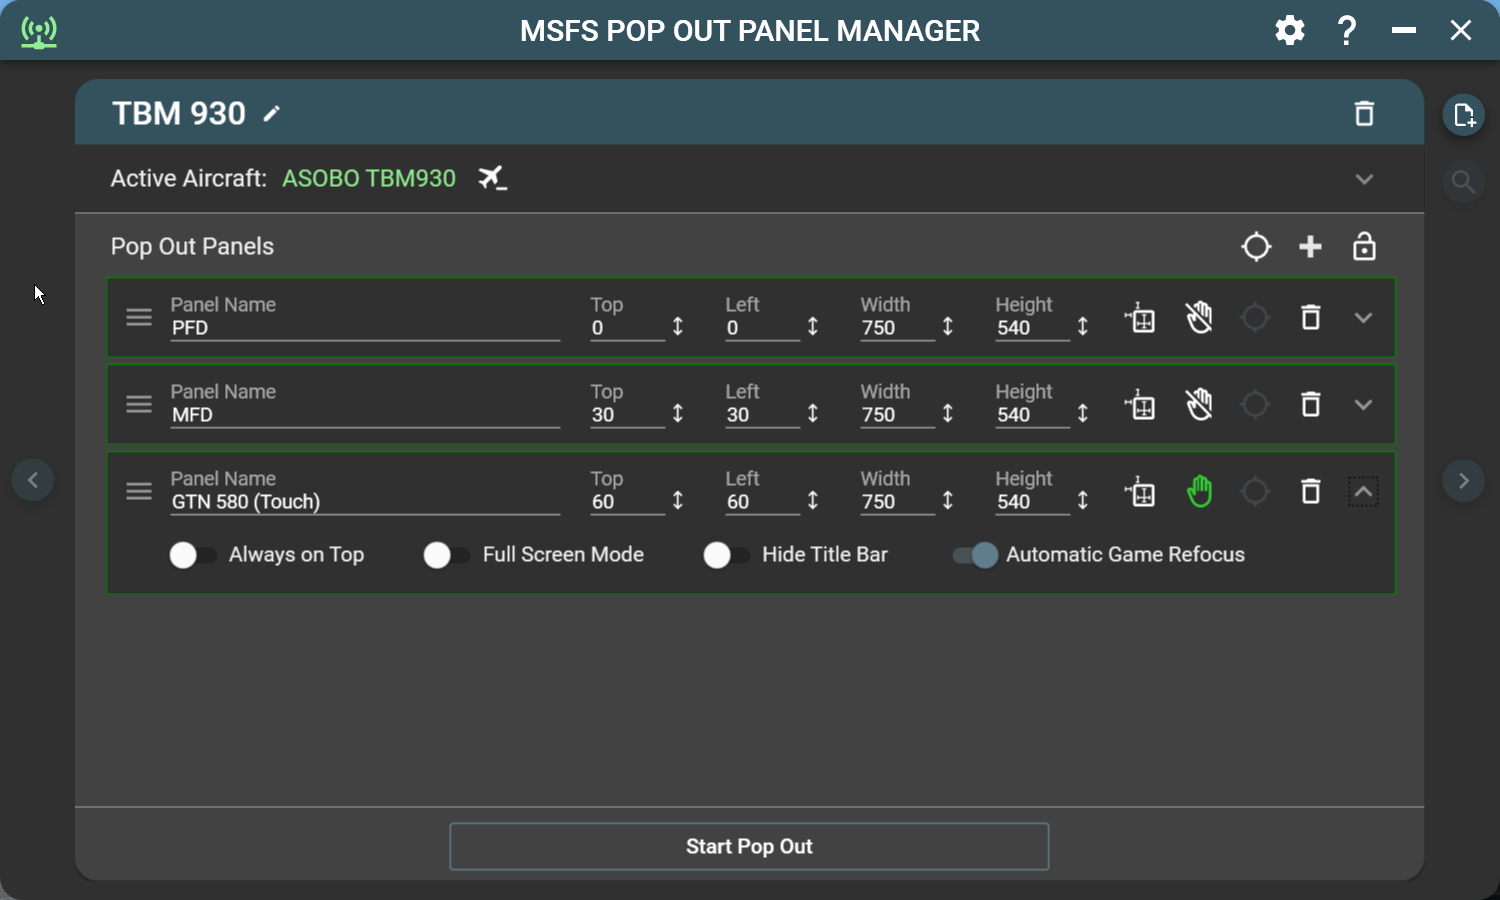Image resolution: width=1500 pixels, height=900 pixels.
Task: Click the SimConnect connection status icon
Action: point(39,32)
